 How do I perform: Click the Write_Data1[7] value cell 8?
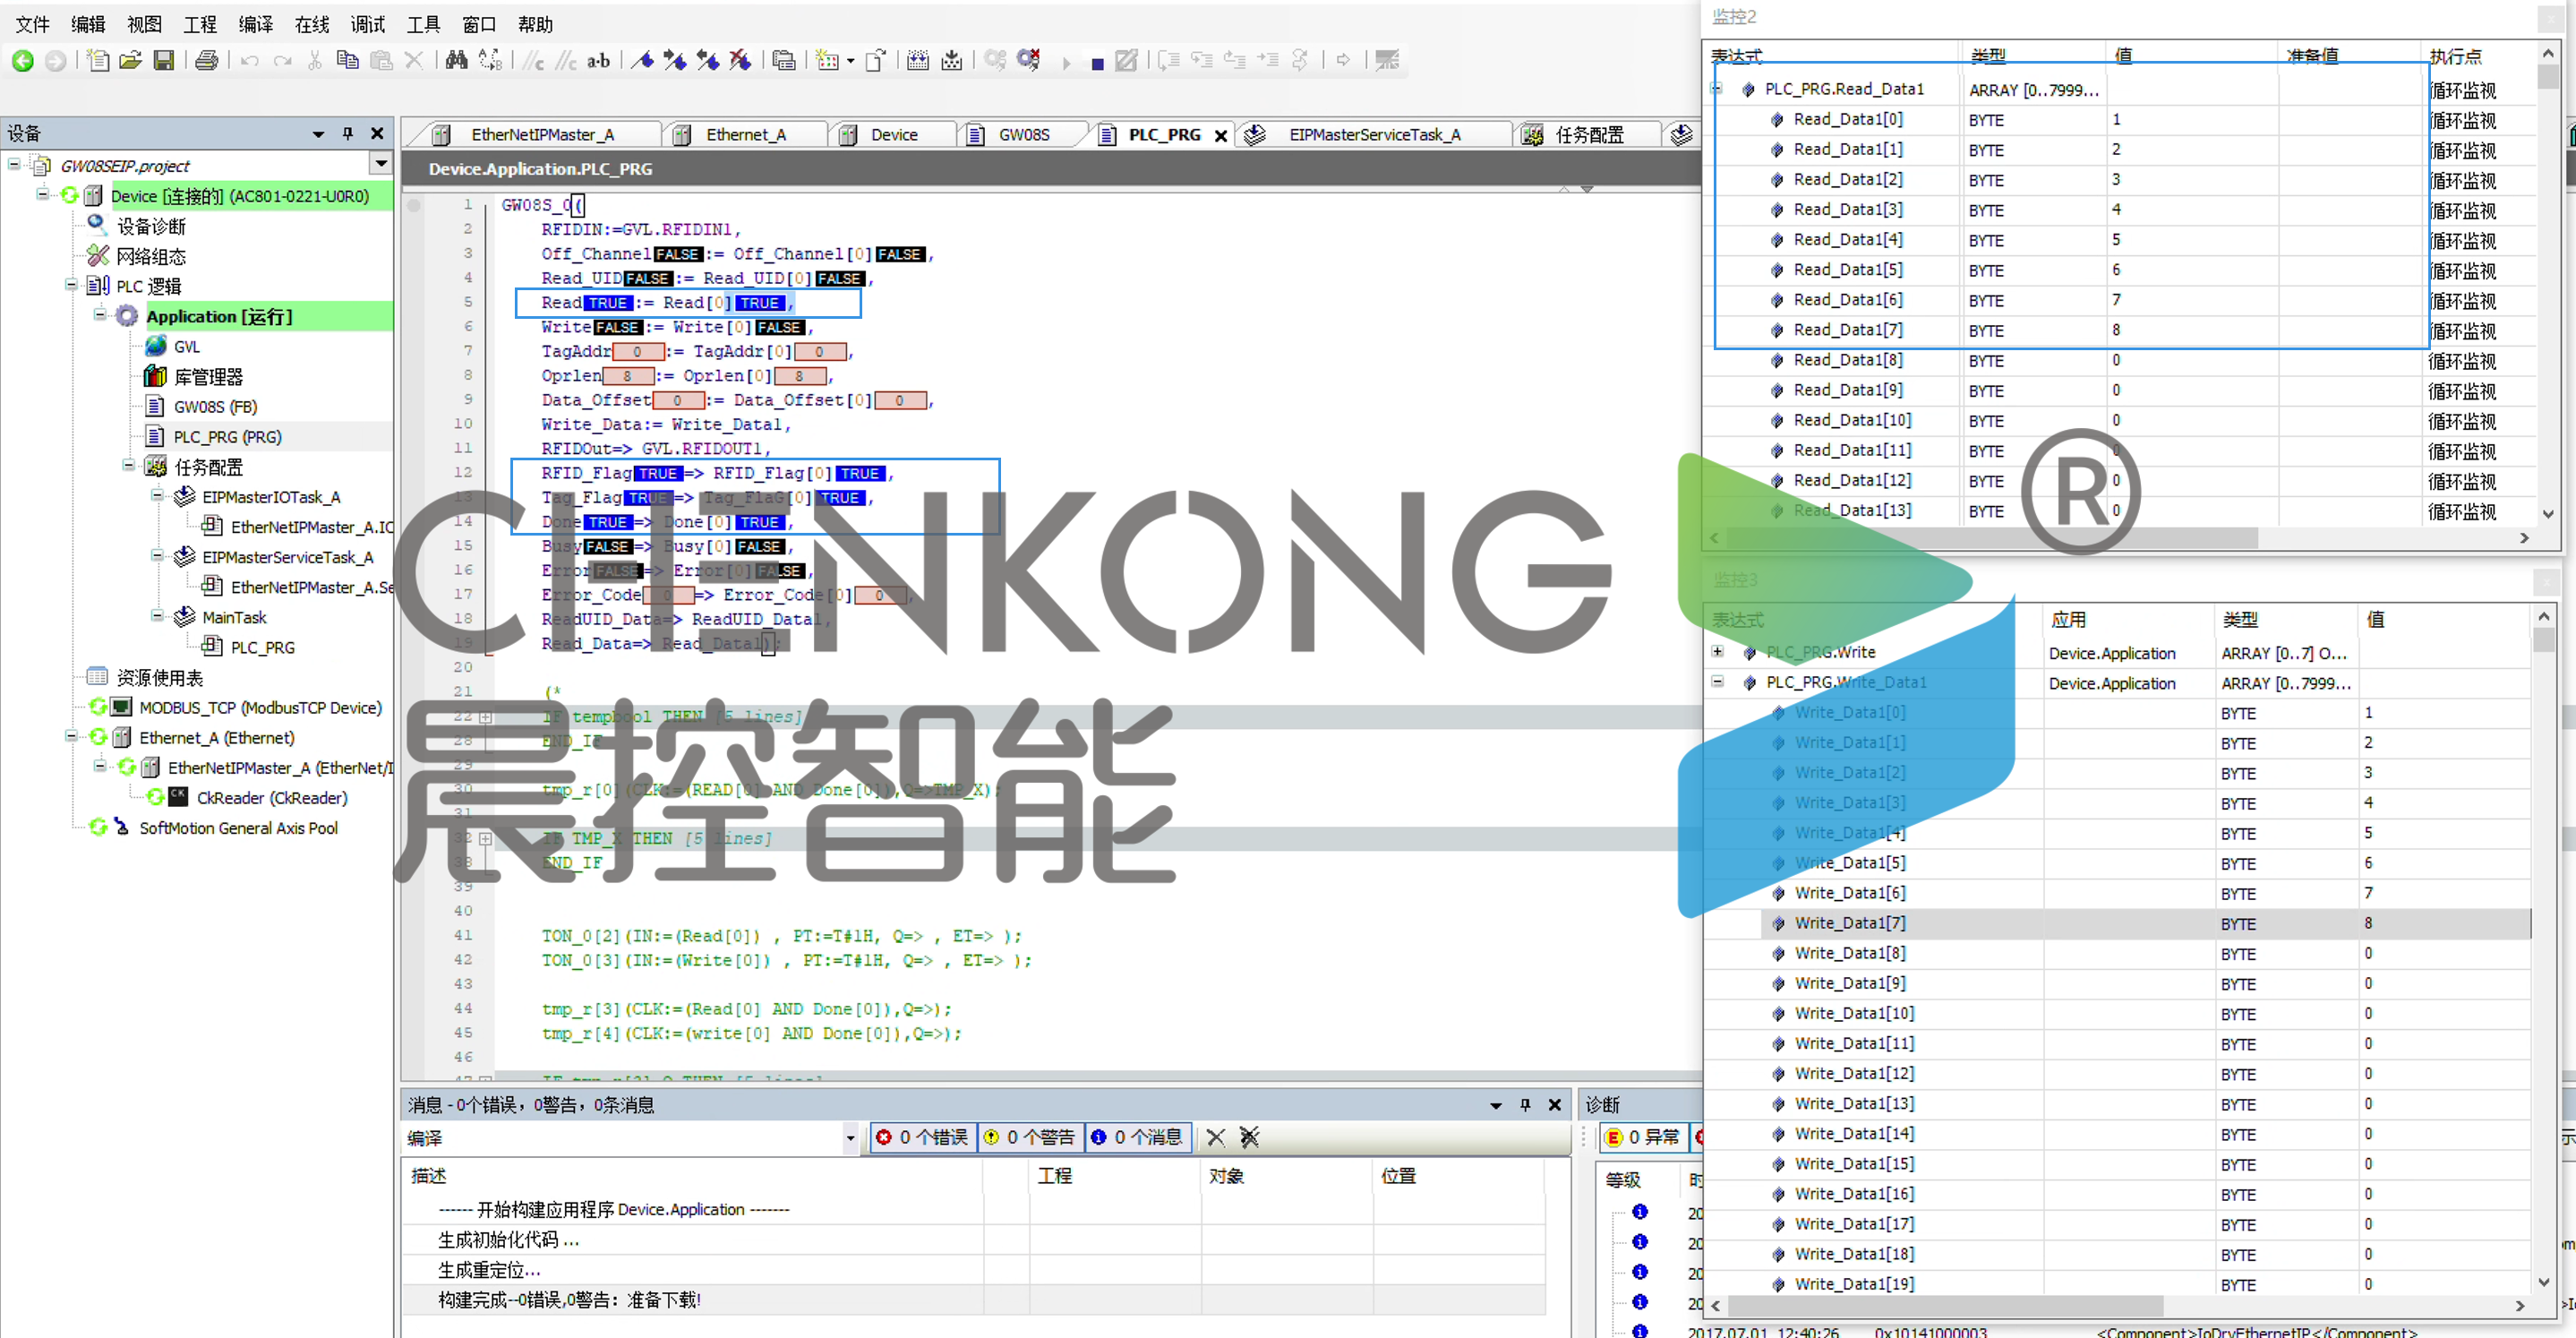click(2446, 923)
